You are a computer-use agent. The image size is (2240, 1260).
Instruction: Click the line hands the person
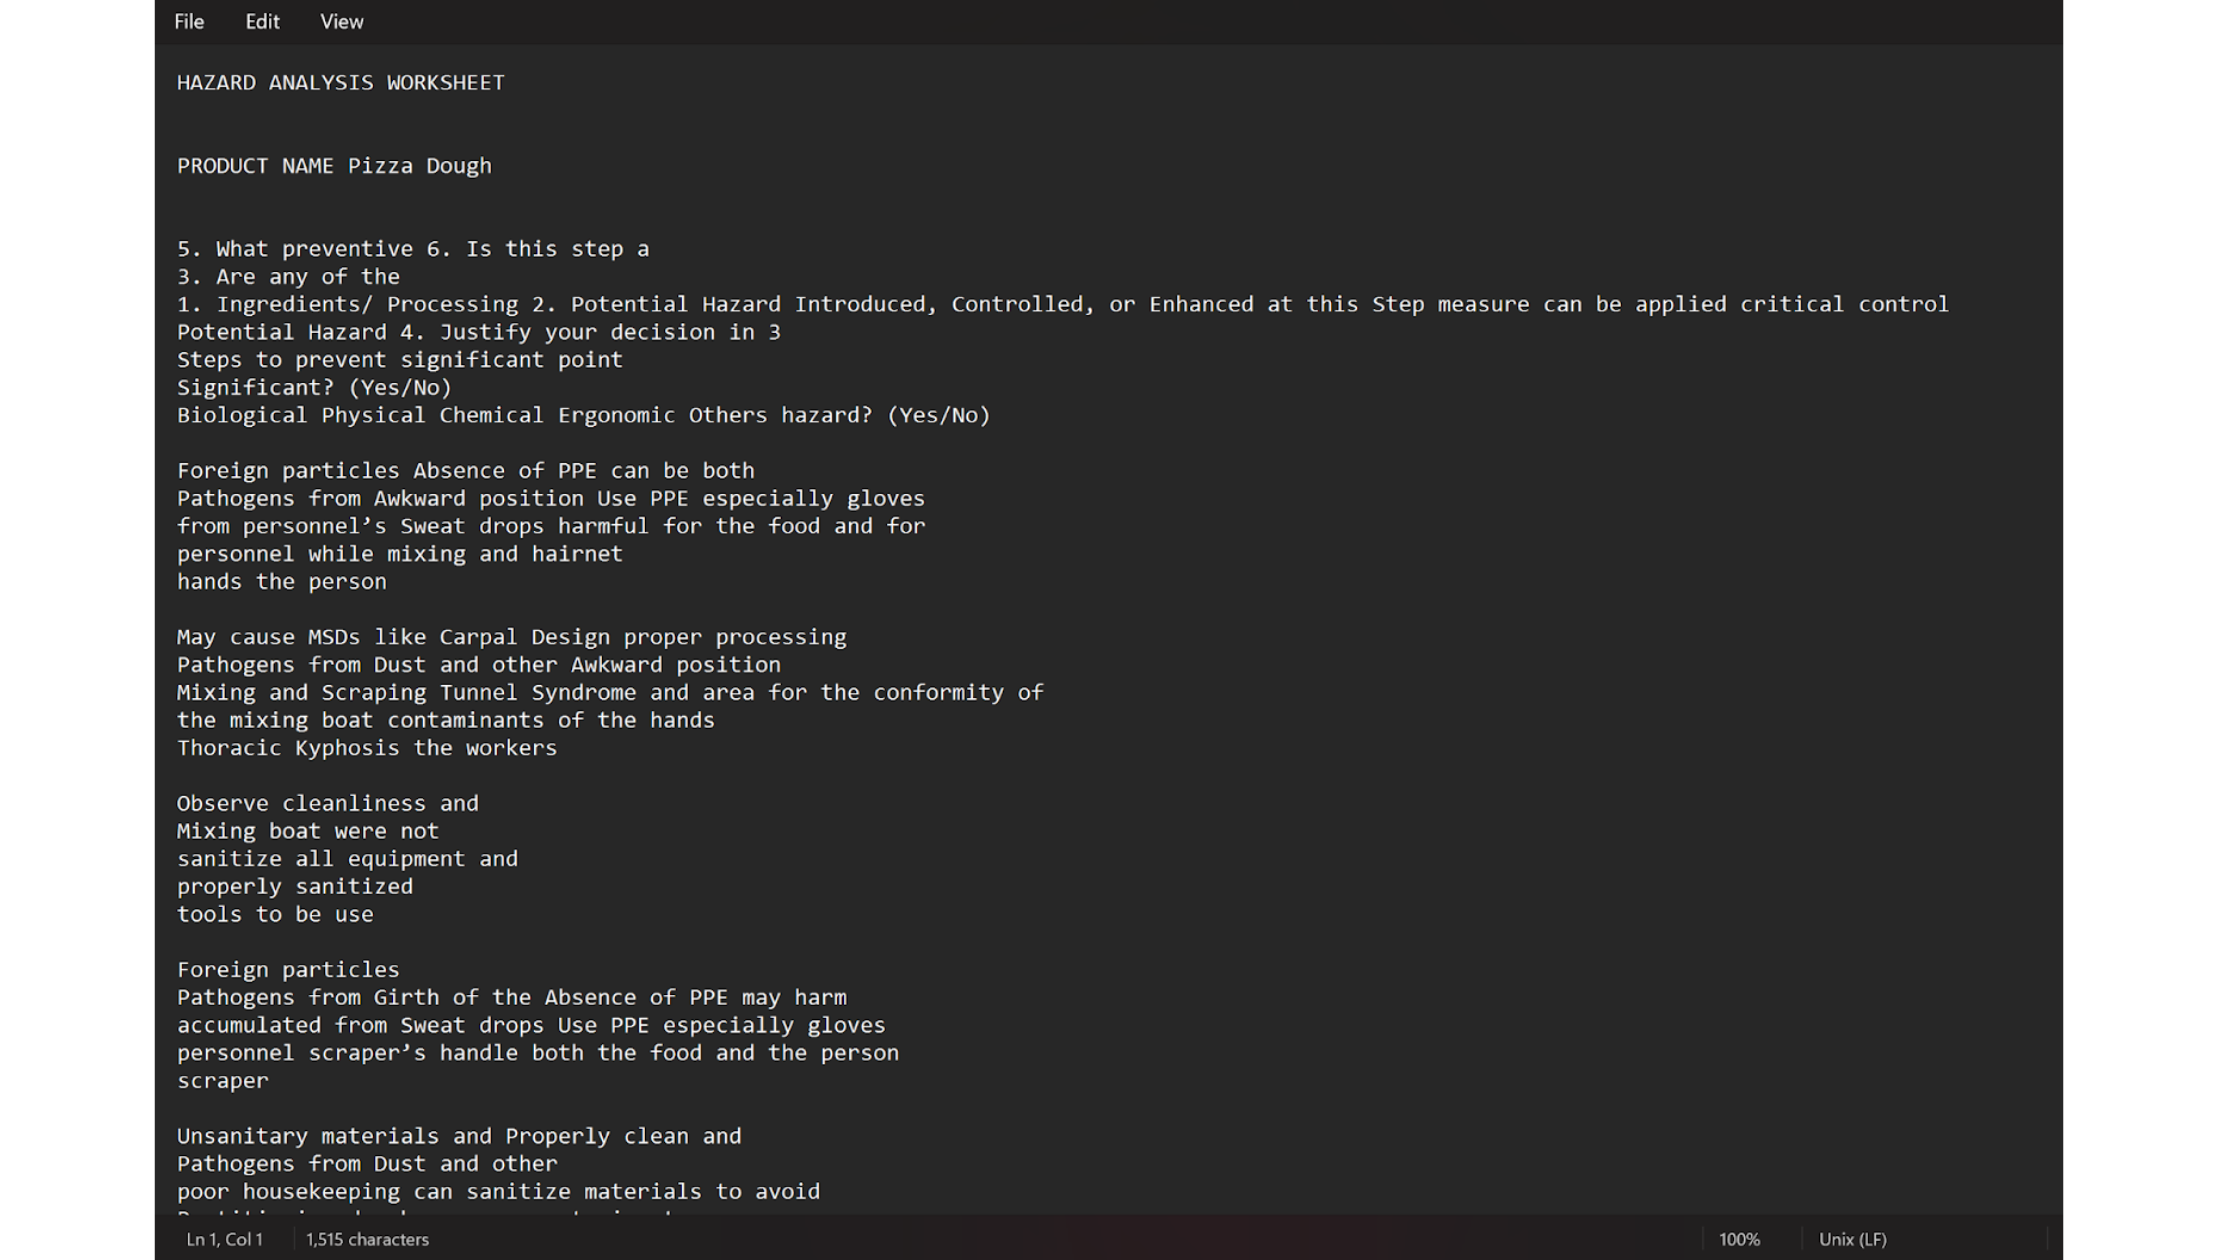pos(282,582)
